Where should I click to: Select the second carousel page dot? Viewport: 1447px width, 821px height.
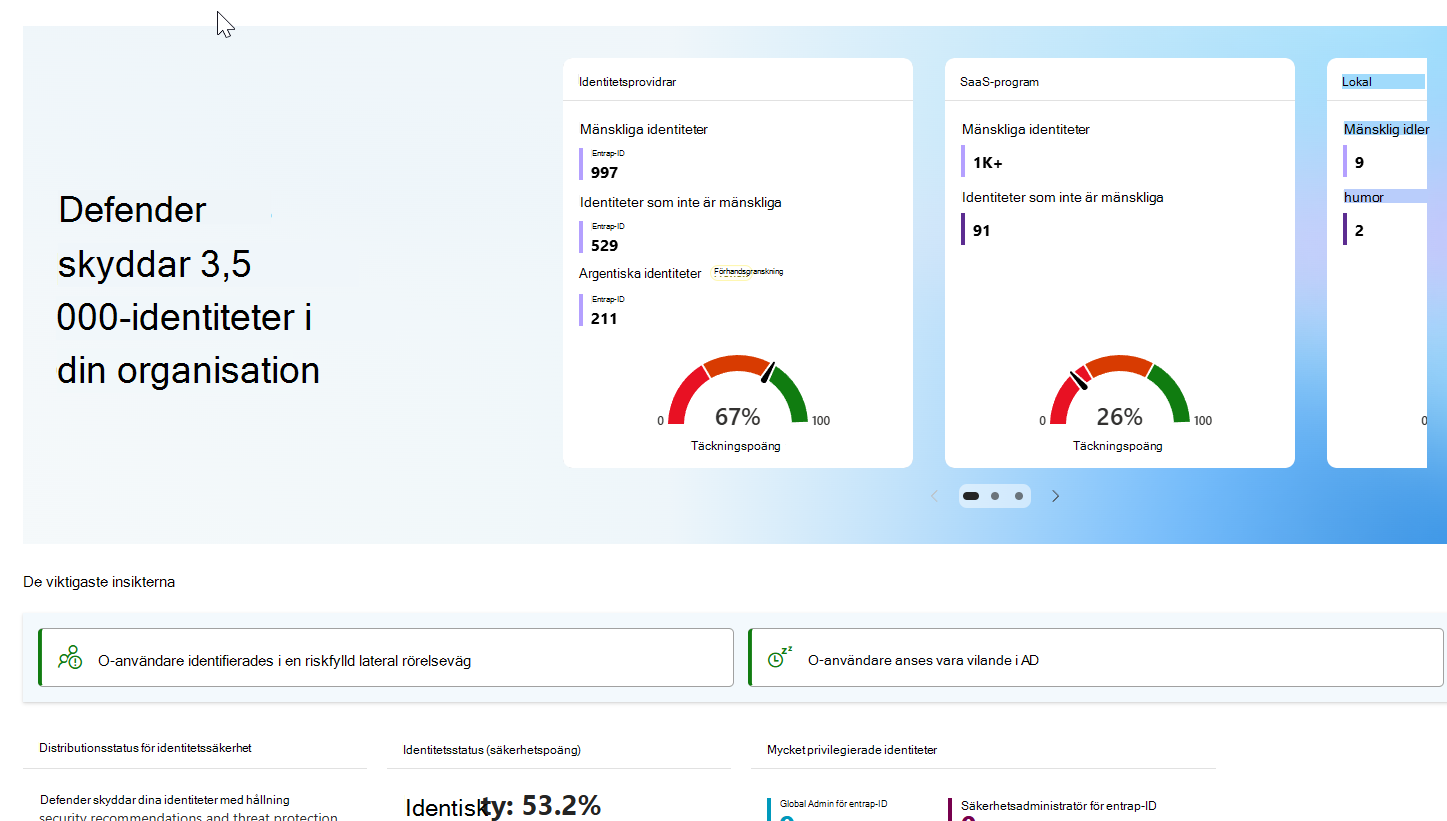coord(994,495)
